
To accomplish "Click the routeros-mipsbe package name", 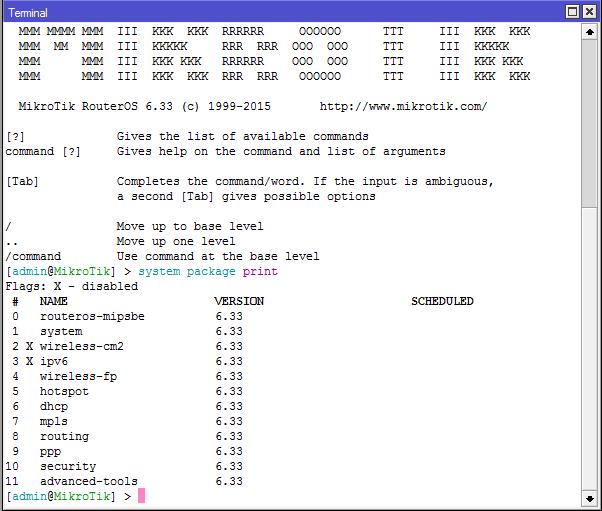I will coord(92,316).
